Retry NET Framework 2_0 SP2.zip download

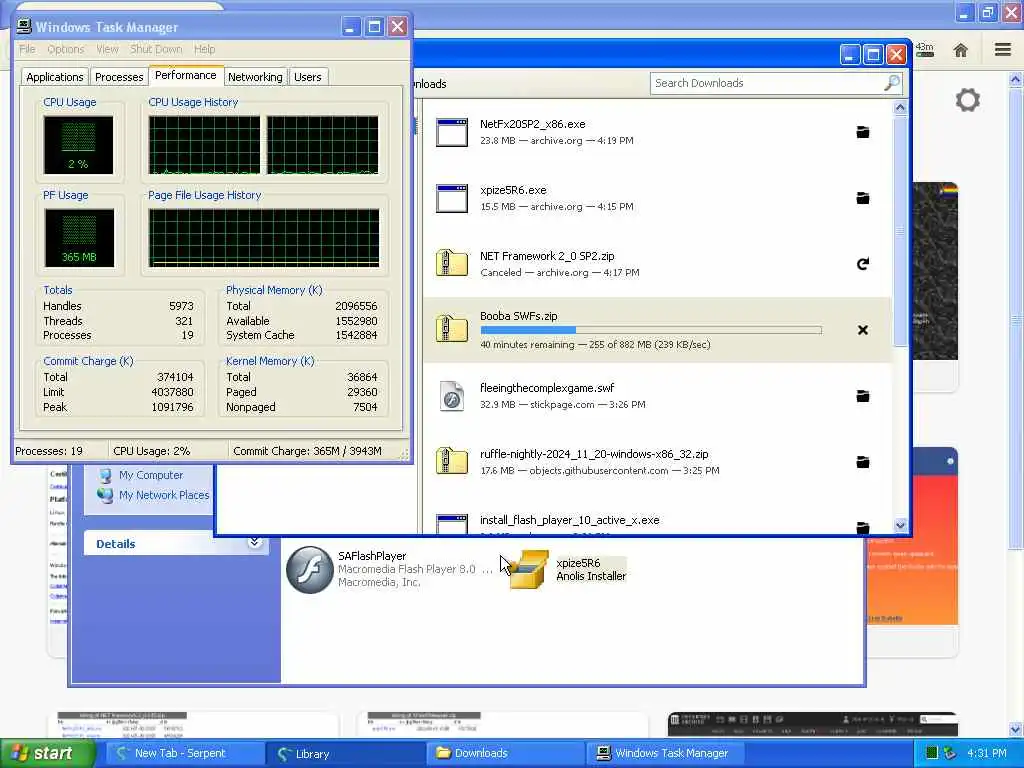pos(863,264)
